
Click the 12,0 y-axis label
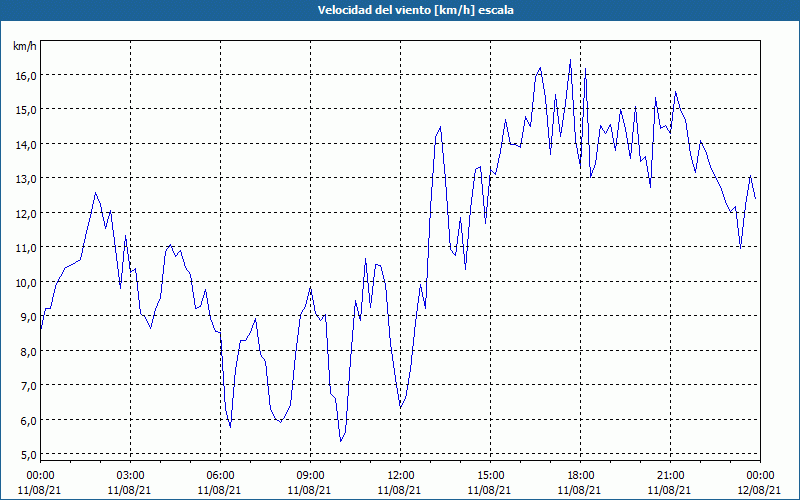(27, 214)
